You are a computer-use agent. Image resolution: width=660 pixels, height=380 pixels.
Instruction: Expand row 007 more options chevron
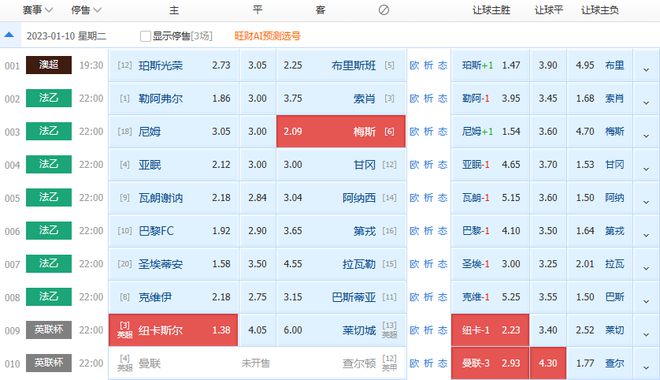click(x=646, y=268)
